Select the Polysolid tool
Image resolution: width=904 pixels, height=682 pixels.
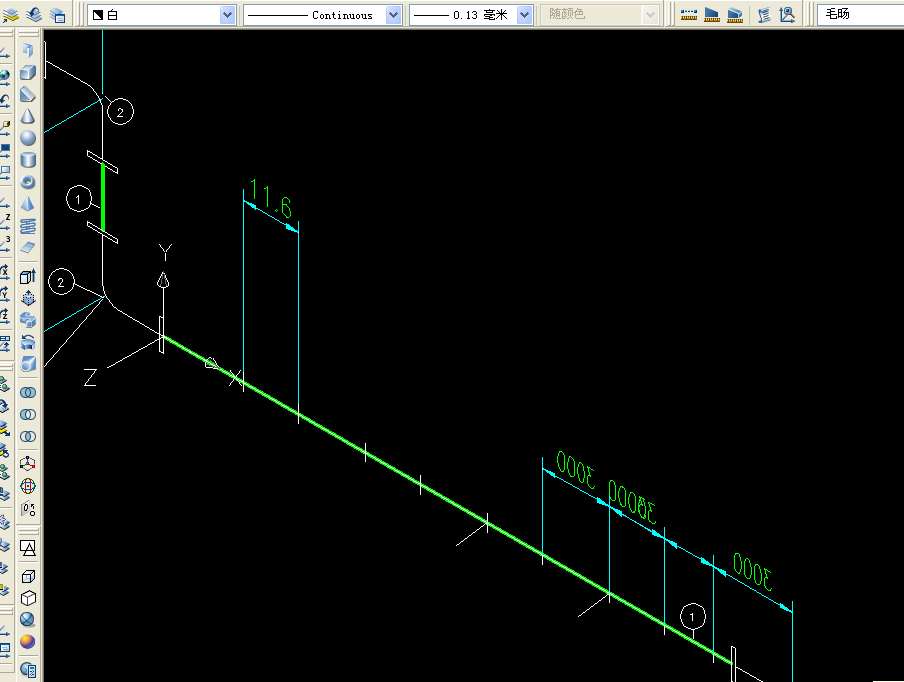coord(28,50)
